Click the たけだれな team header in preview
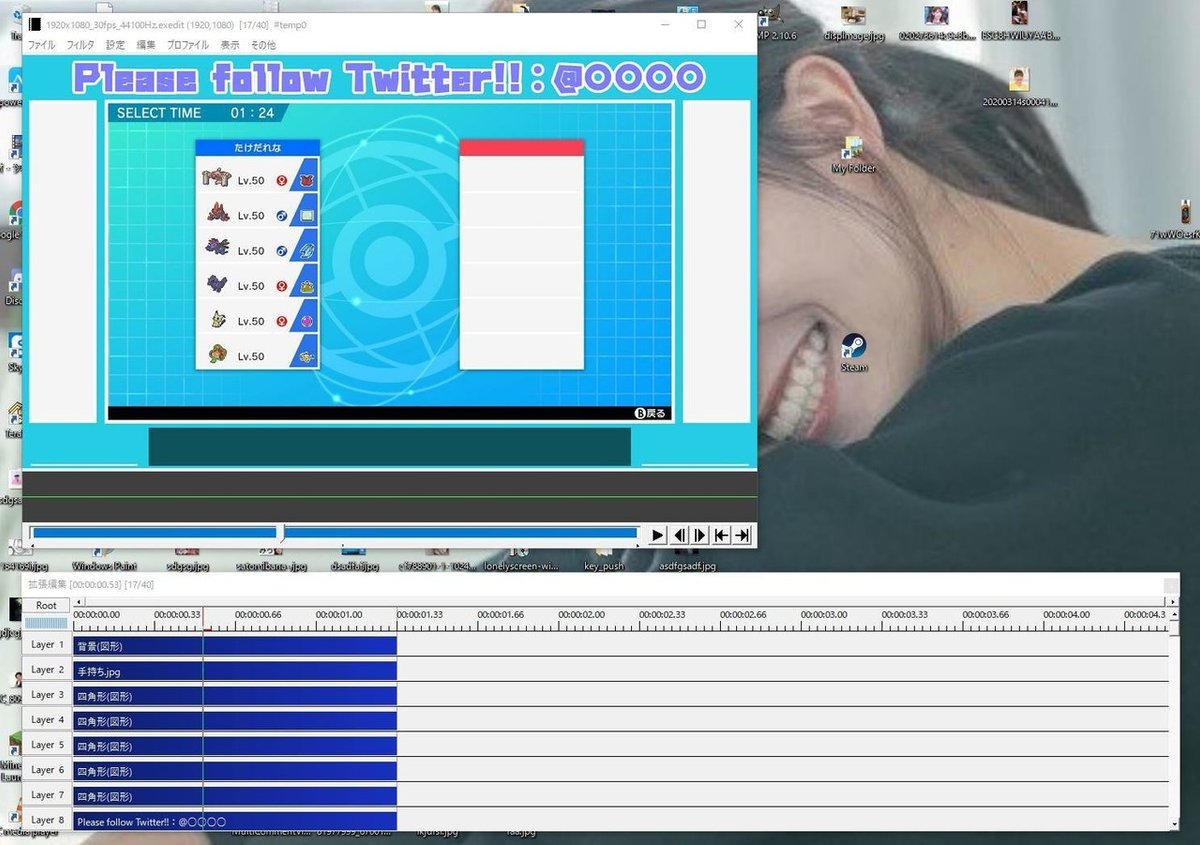Screen dimensions: 1200x845 coord(258,147)
